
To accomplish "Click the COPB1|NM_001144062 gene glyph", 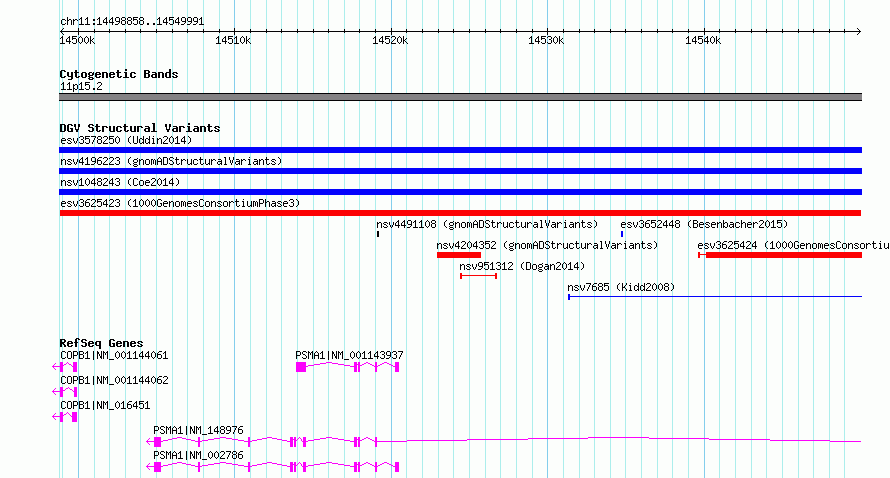I will 65,392.
